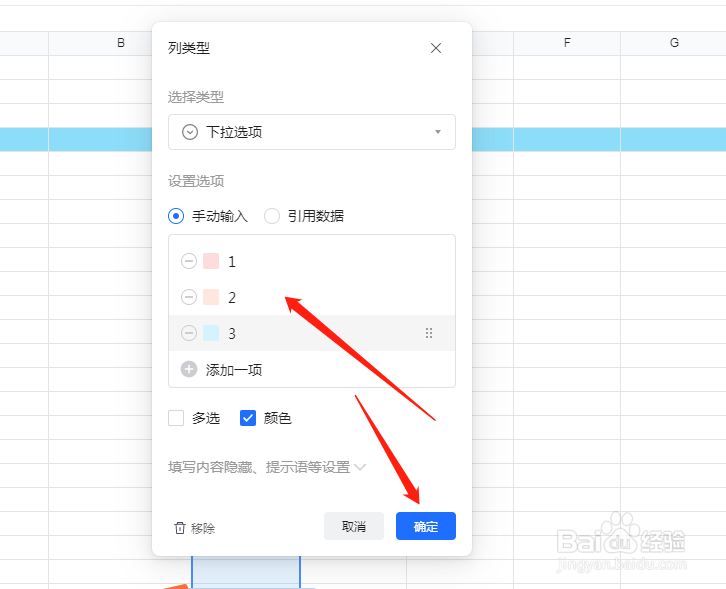The height and width of the screenshot is (589, 726).
Task: Click the 移除 text button
Action: pos(203,528)
